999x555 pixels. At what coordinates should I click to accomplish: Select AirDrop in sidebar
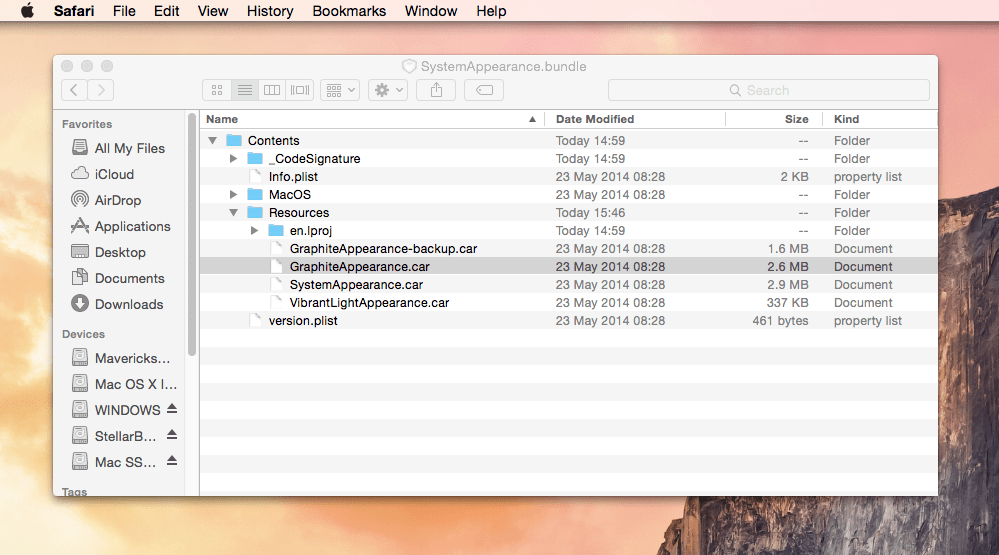[x=106, y=200]
